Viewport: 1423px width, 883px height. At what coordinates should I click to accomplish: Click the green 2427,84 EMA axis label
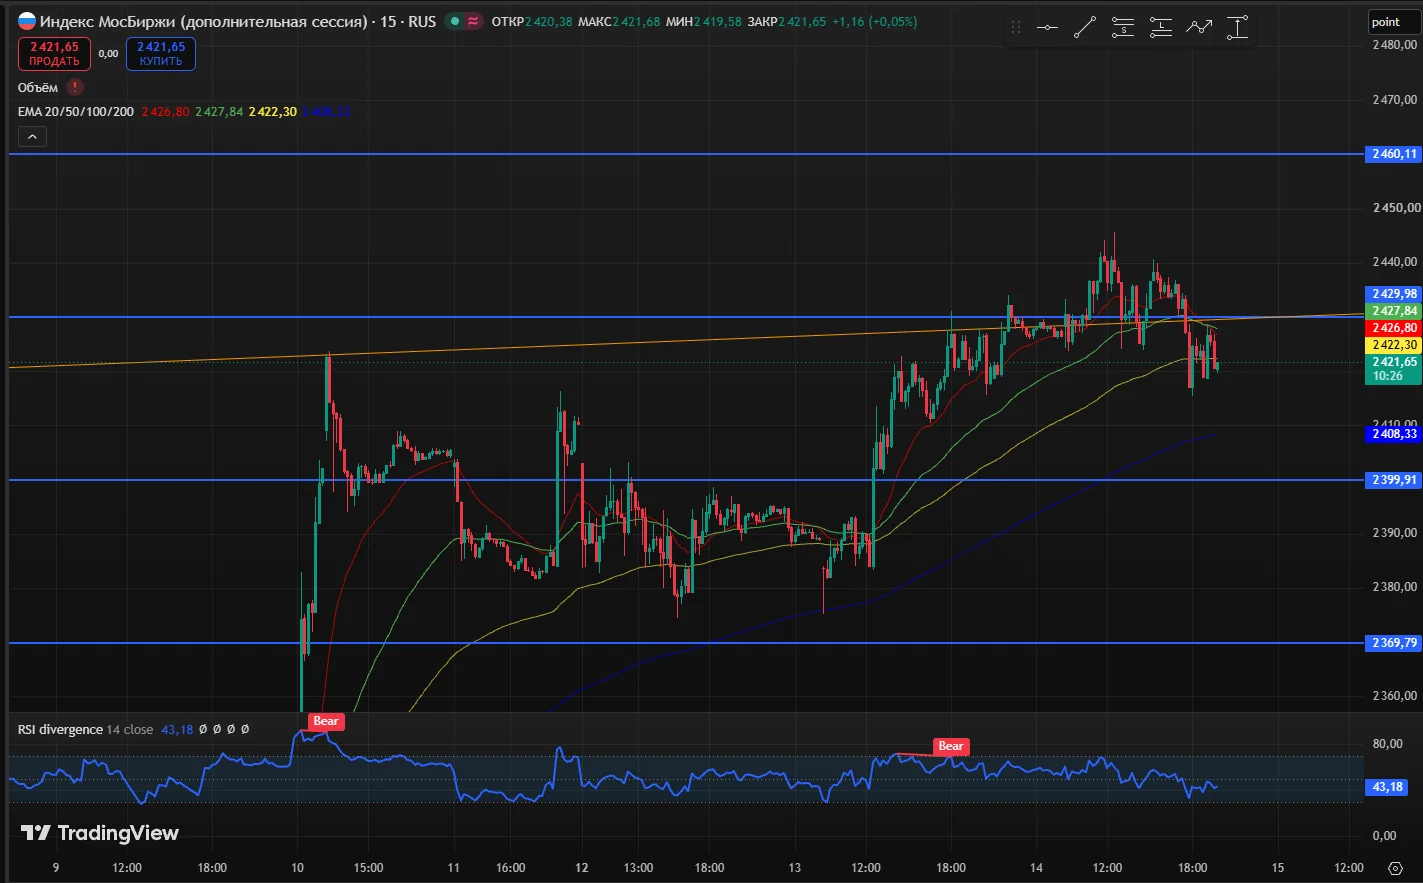pyautogui.click(x=1394, y=311)
